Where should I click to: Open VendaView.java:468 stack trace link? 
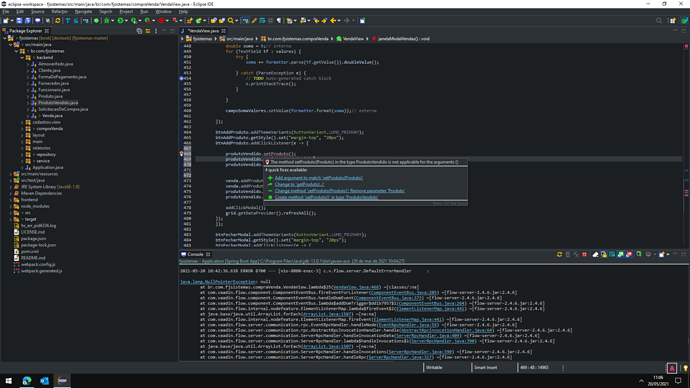click(x=356, y=287)
